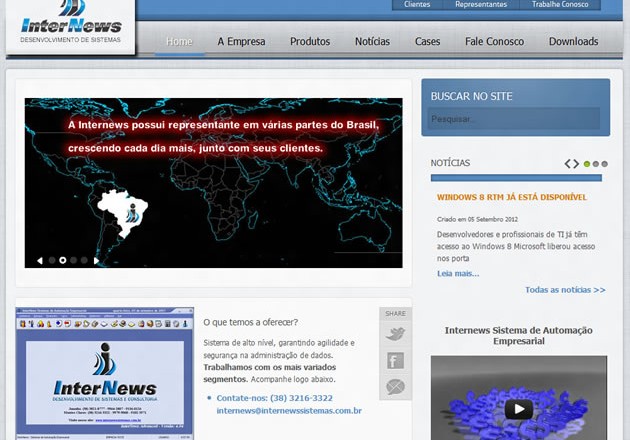Open the Trabalhe Conosco top link
630x440 pixels.
(560, 5)
